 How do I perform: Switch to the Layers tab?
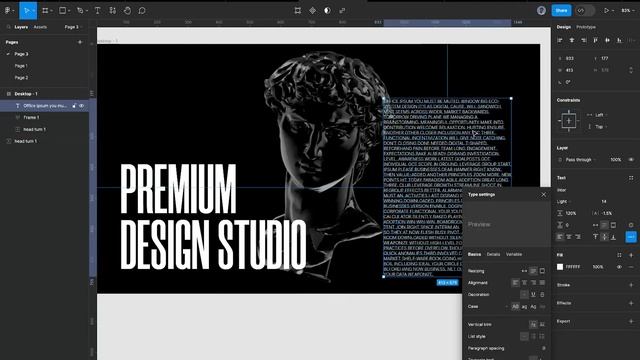tap(21, 27)
